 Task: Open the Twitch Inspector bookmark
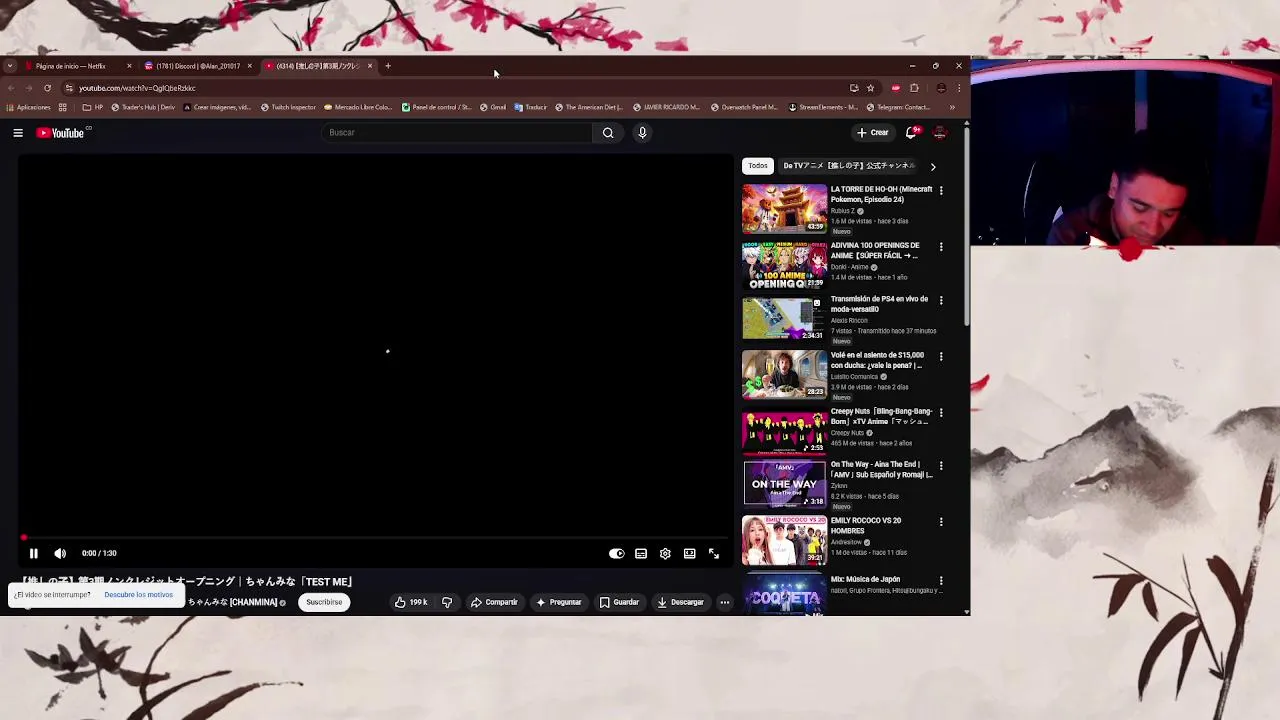288,107
